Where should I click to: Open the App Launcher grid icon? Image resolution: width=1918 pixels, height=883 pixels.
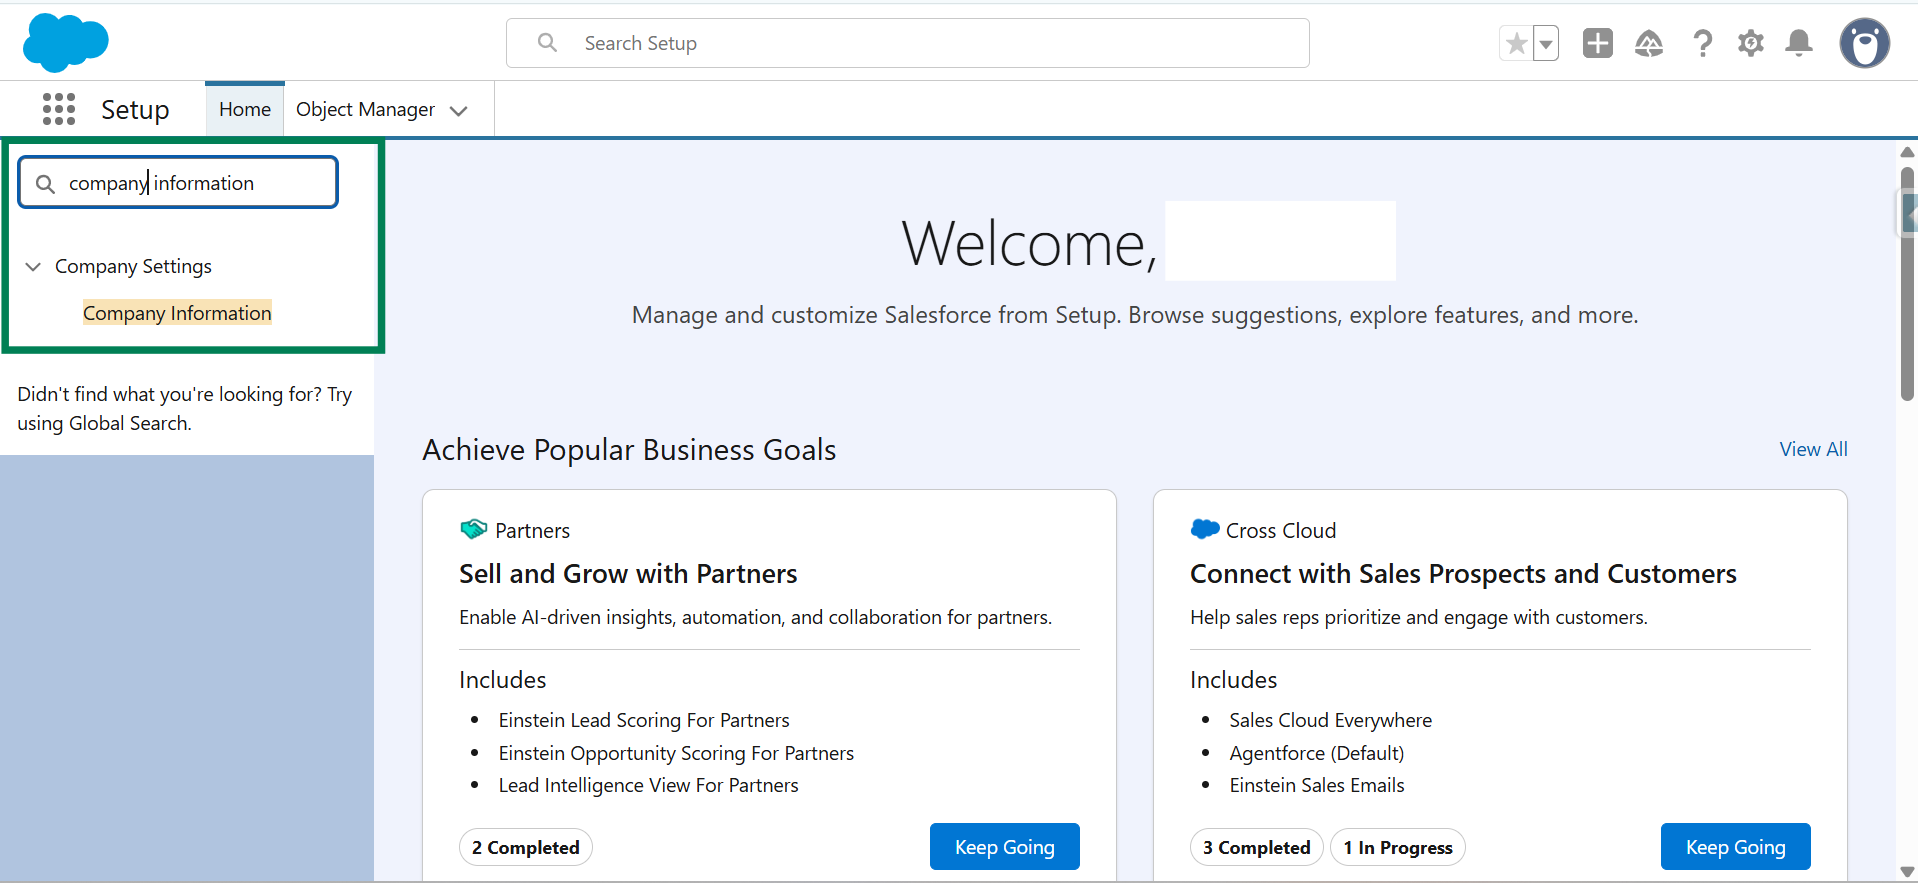(59, 109)
